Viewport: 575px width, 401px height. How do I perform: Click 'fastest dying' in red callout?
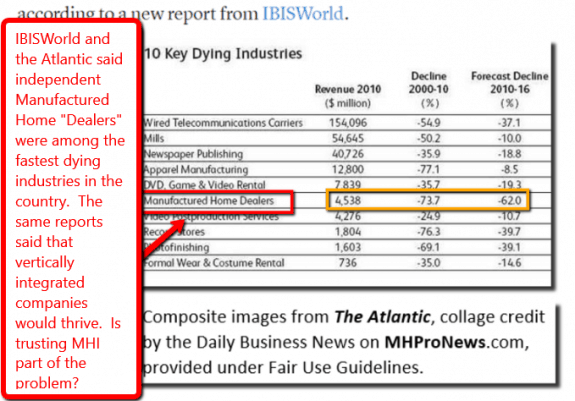[58, 161]
